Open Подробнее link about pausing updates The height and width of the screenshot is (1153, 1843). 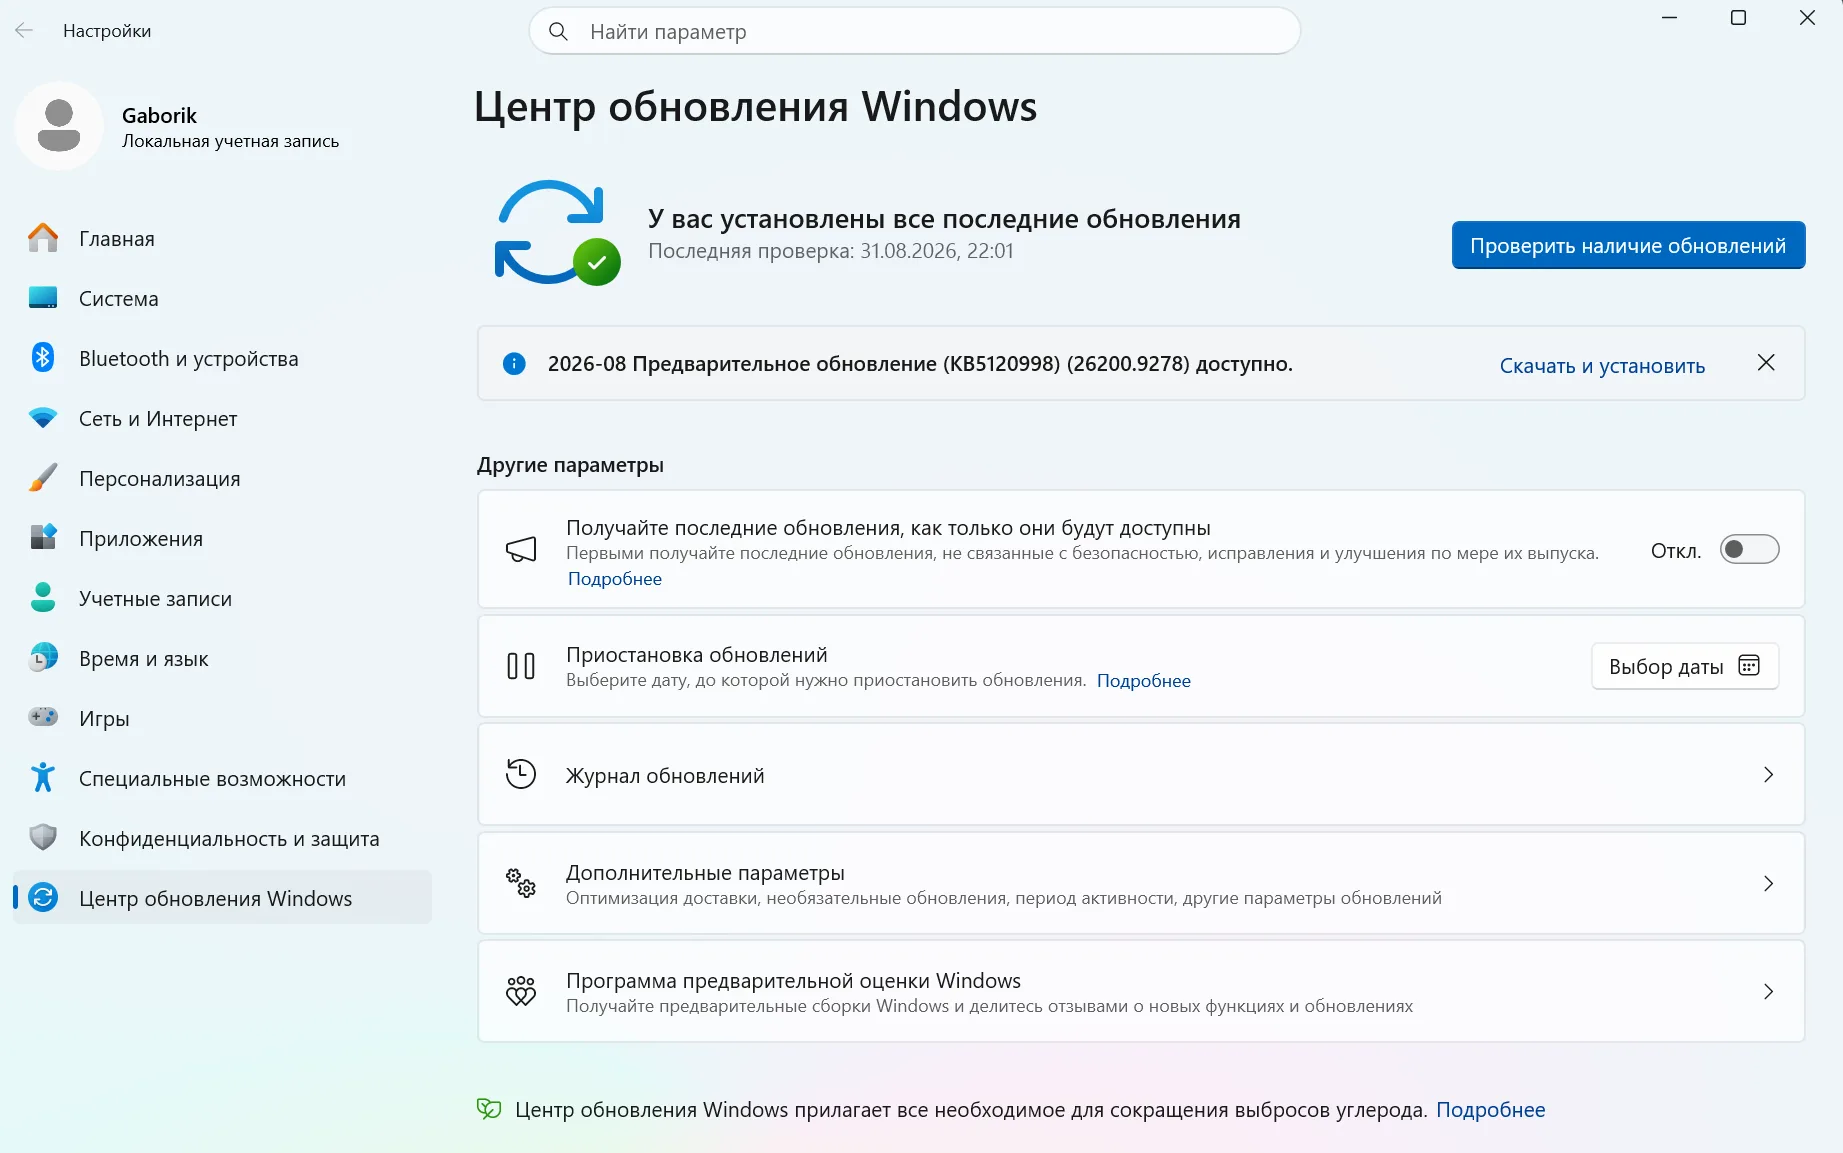point(1144,681)
